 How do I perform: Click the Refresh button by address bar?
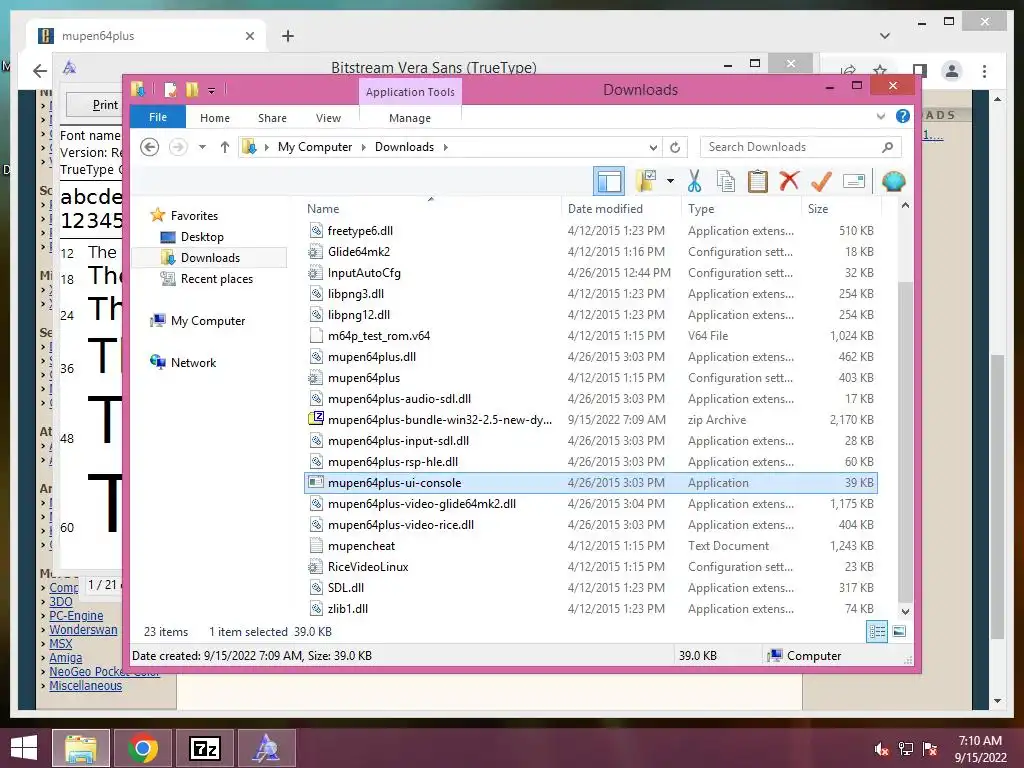675,147
